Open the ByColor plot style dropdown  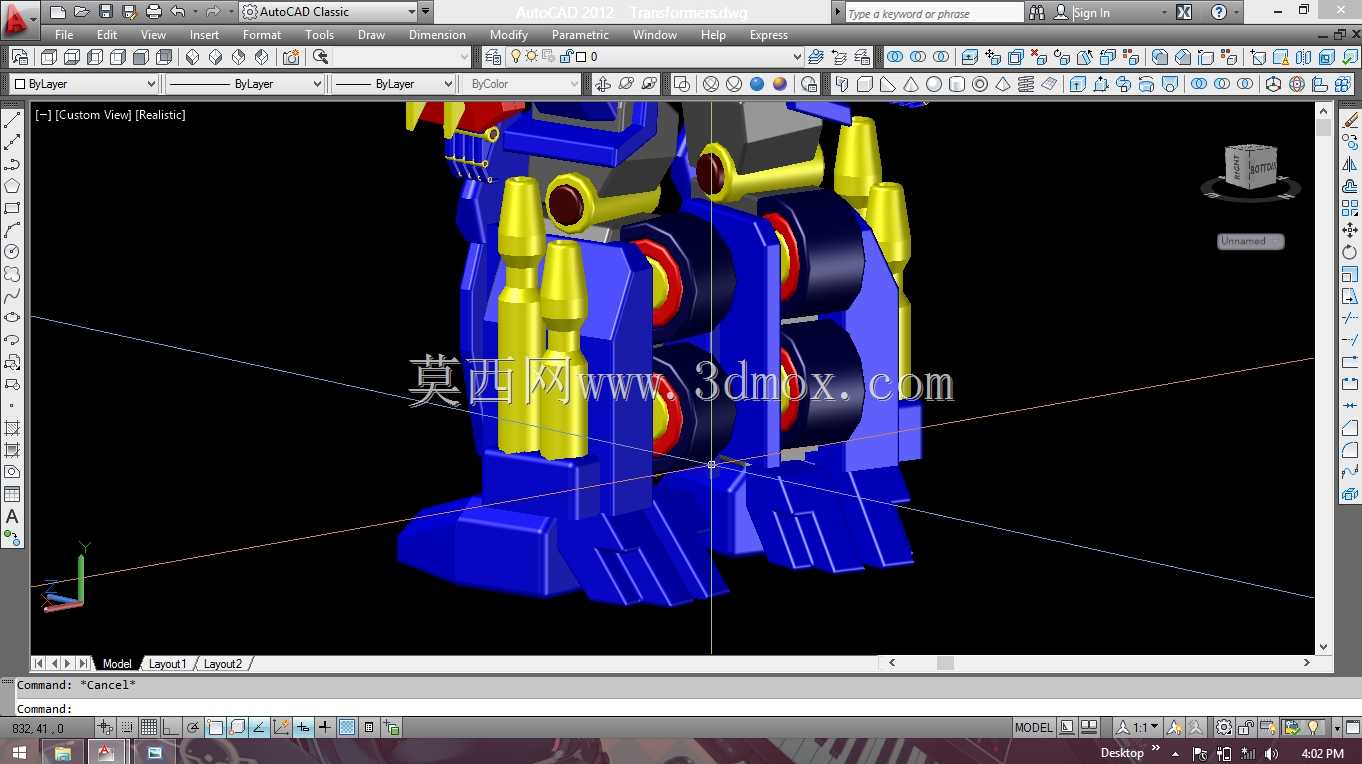pyautogui.click(x=520, y=84)
